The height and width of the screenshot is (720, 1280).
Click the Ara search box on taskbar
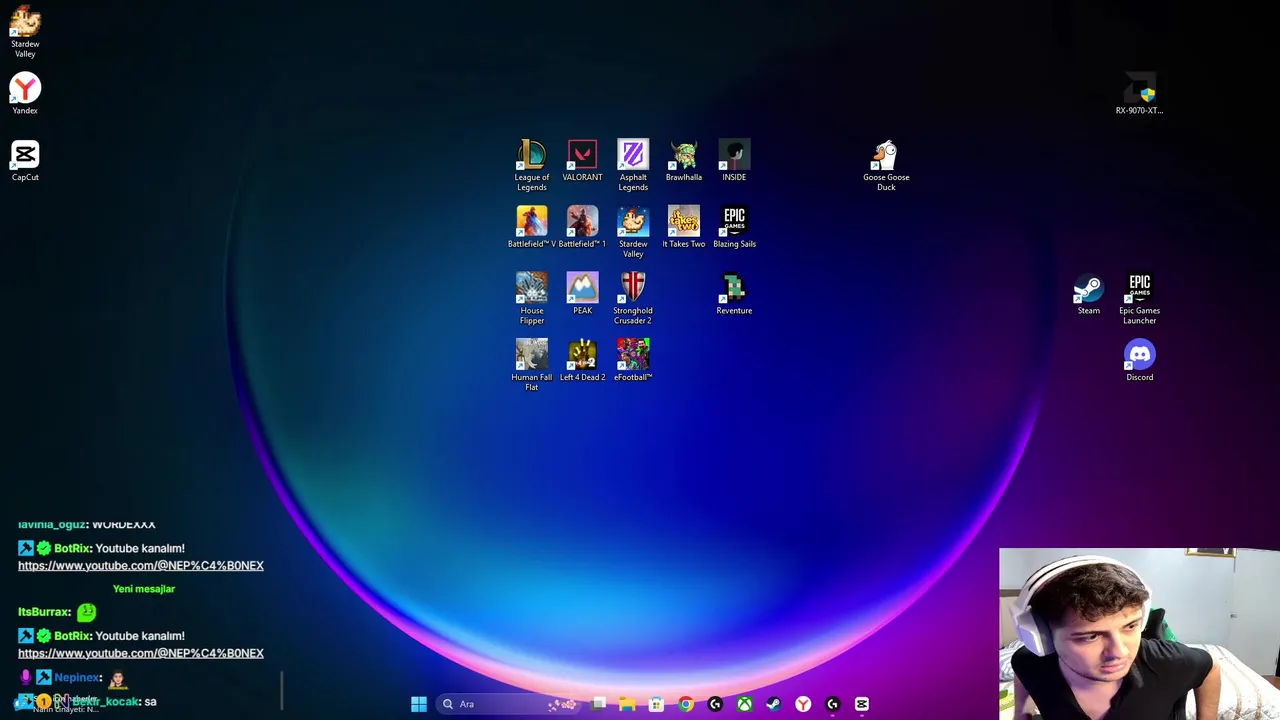pos(510,704)
